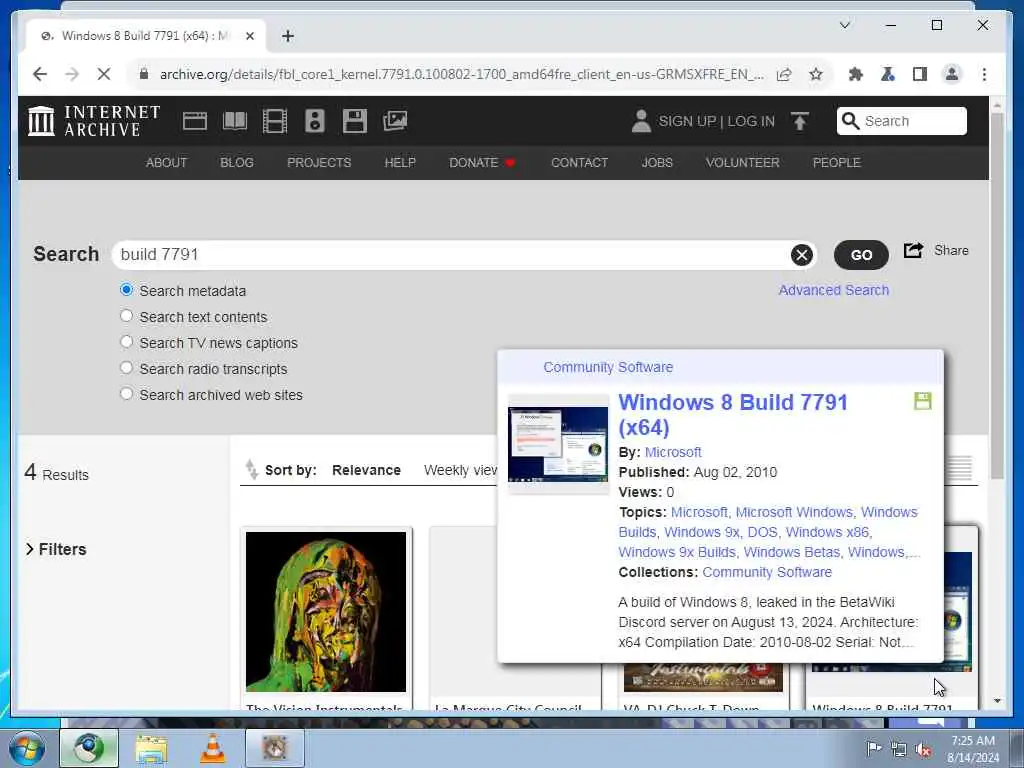1024x768 pixels.
Task: Open the Software floppy disk icon
Action: point(355,121)
